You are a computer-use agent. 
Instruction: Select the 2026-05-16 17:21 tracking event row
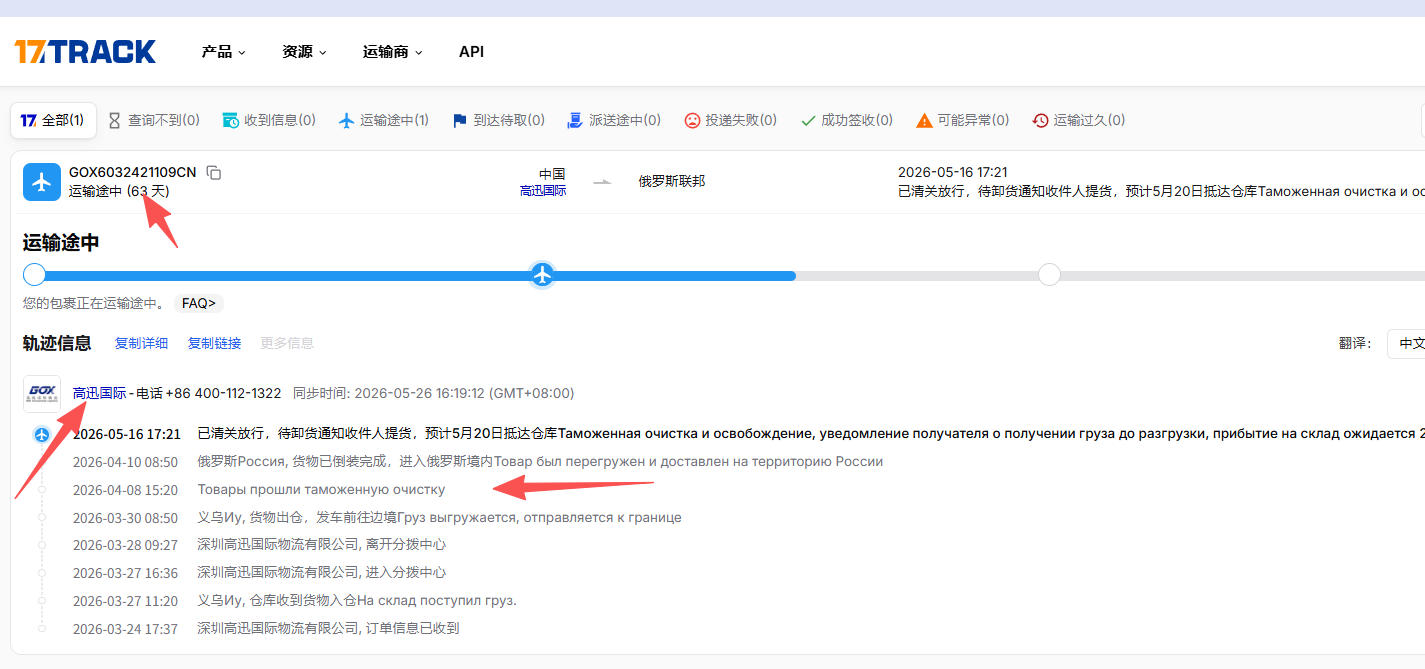coord(749,434)
